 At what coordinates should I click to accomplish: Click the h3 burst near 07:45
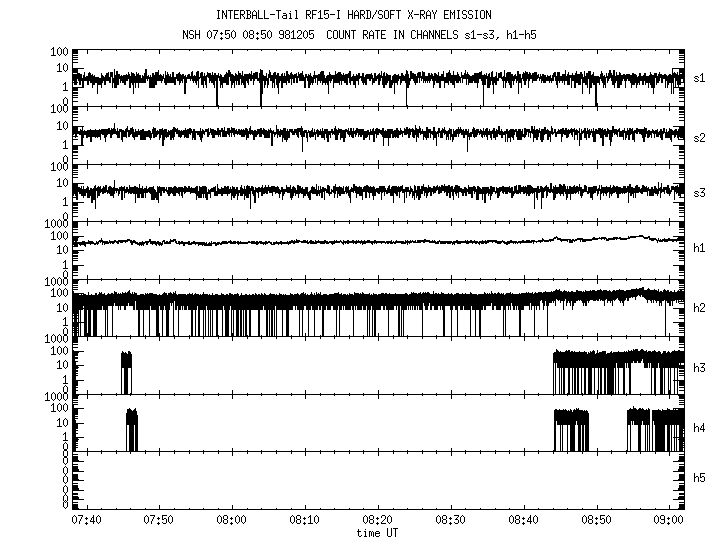coord(126,370)
